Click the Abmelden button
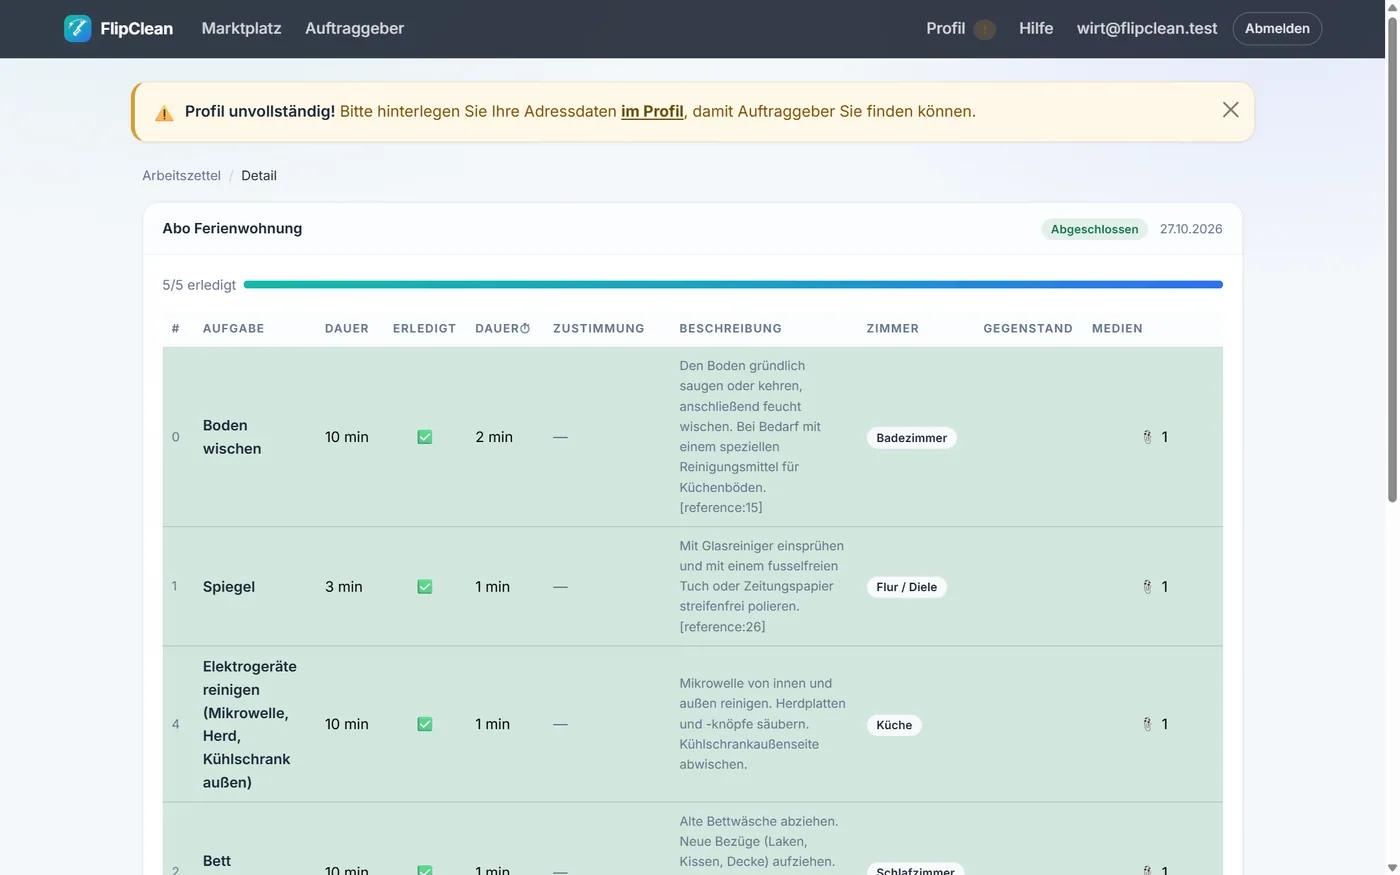 [1277, 28]
